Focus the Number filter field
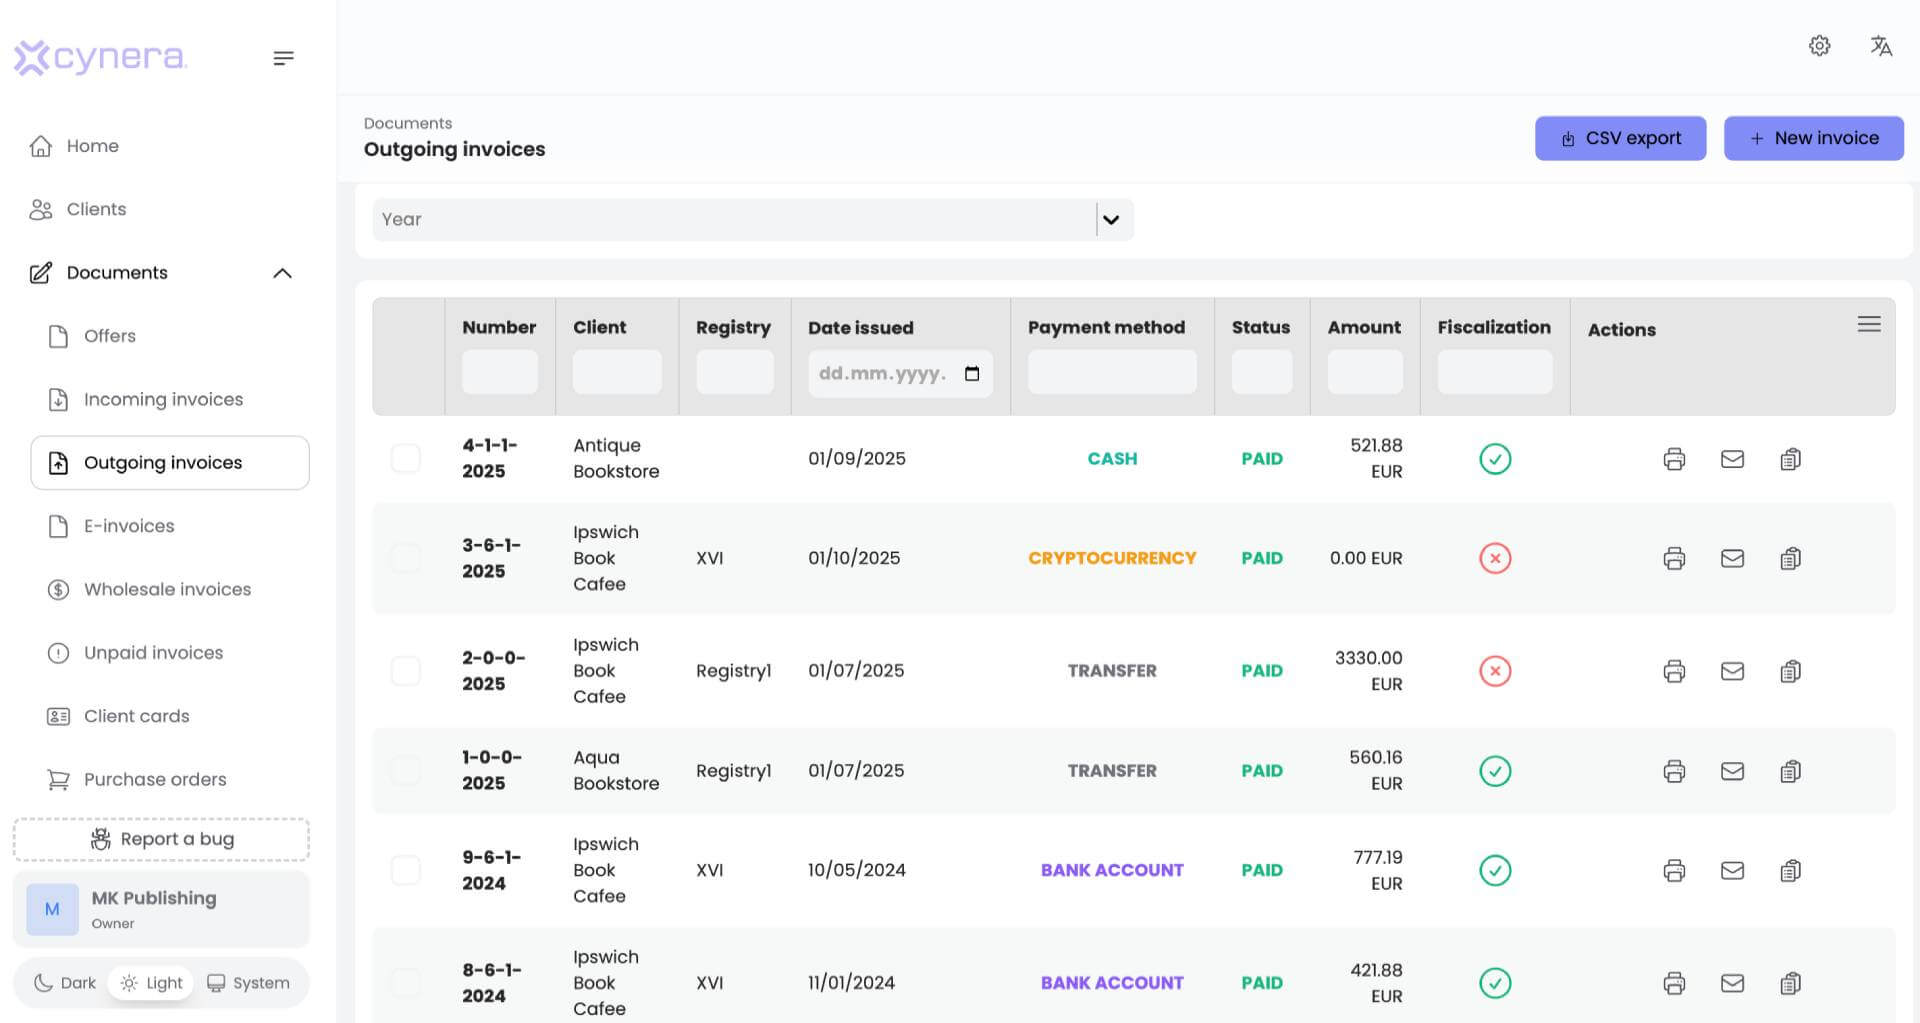 coord(499,372)
